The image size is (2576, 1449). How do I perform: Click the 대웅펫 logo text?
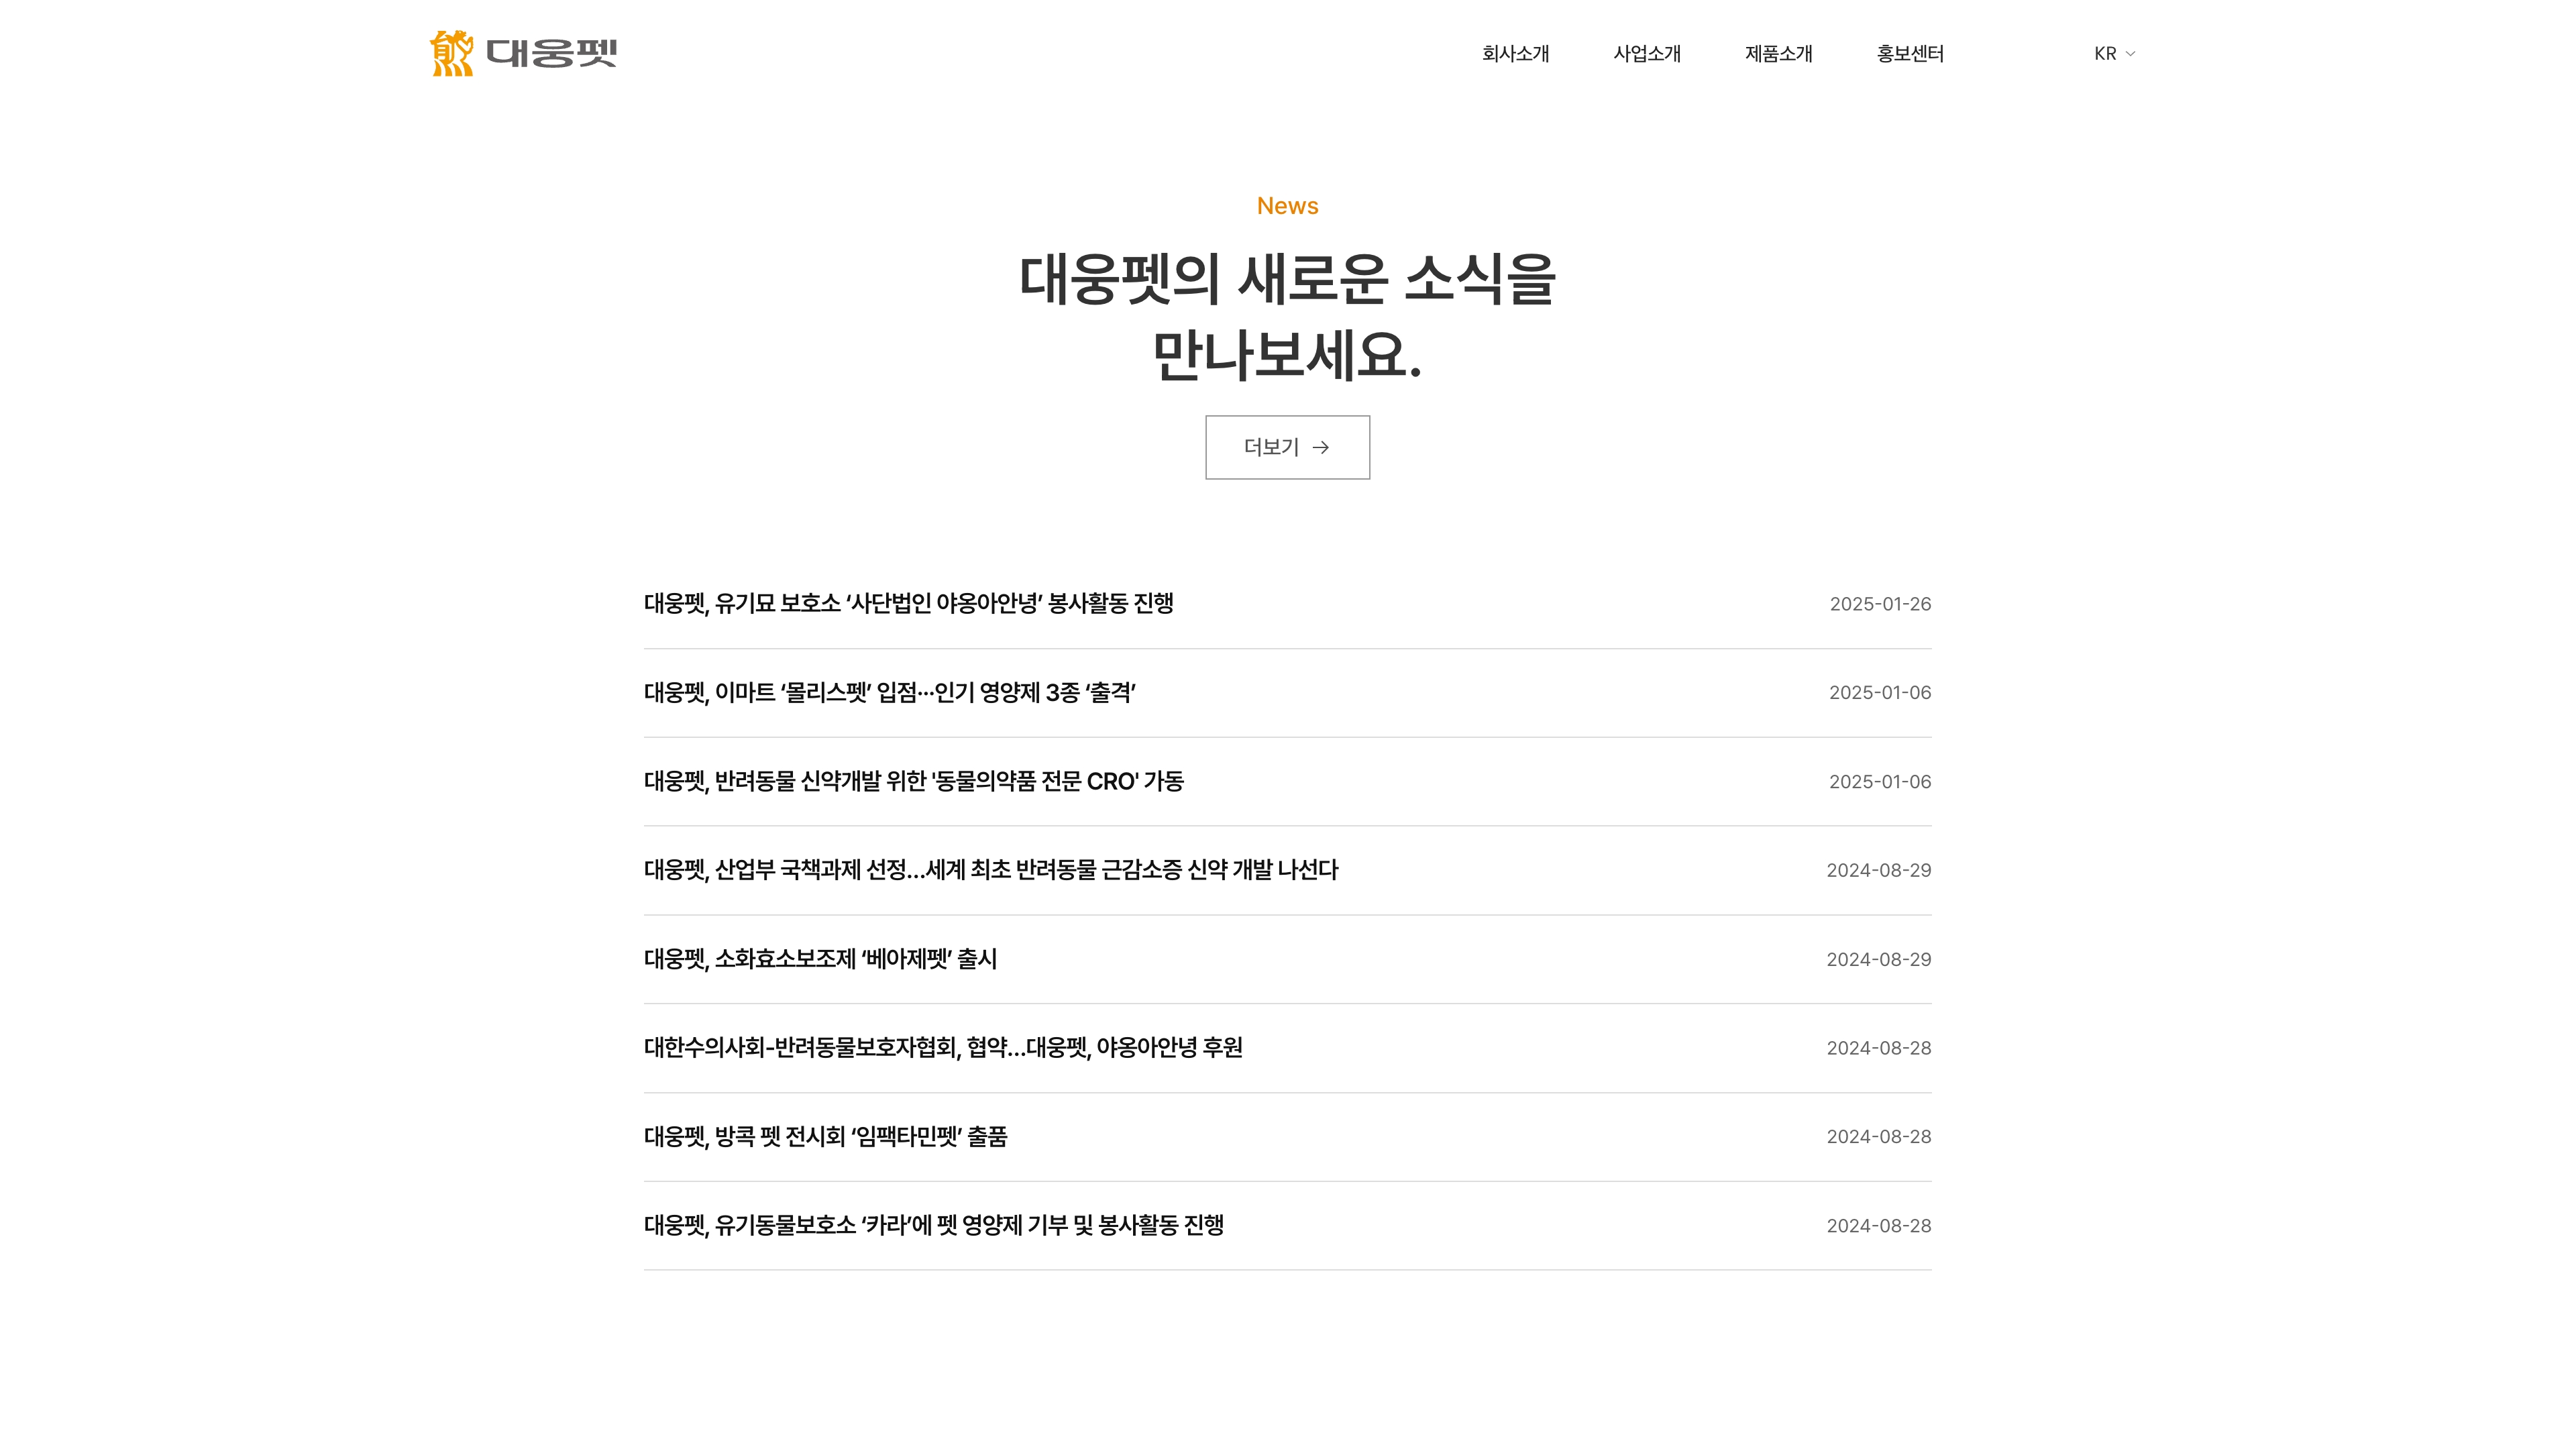[551, 53]
